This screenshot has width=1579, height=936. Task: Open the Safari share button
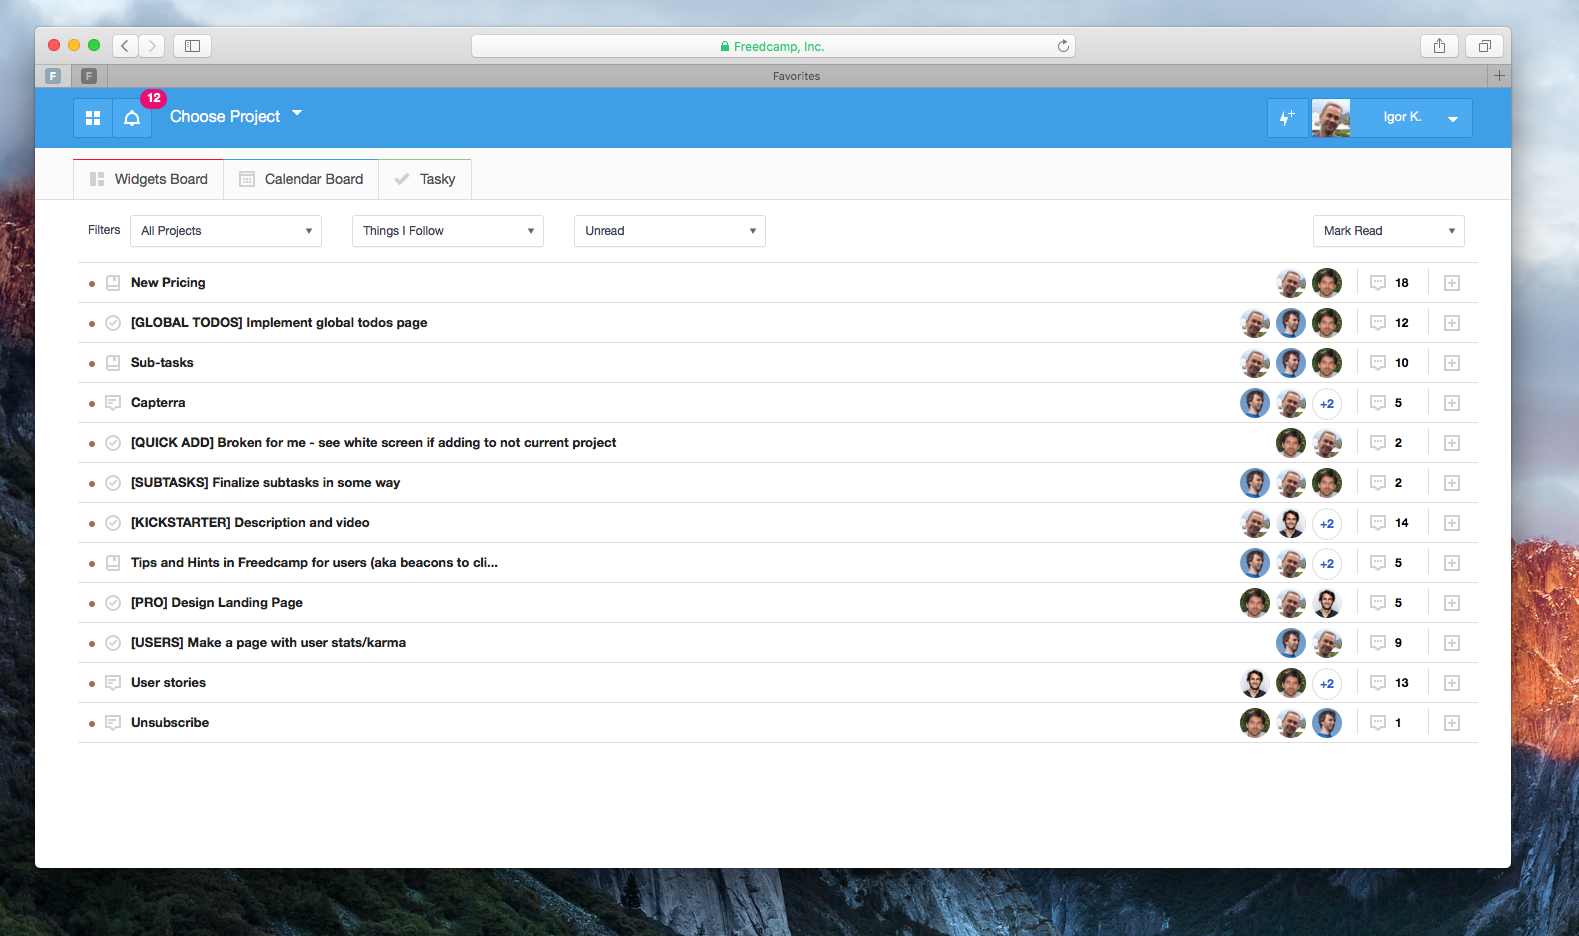pos(1439,46)
